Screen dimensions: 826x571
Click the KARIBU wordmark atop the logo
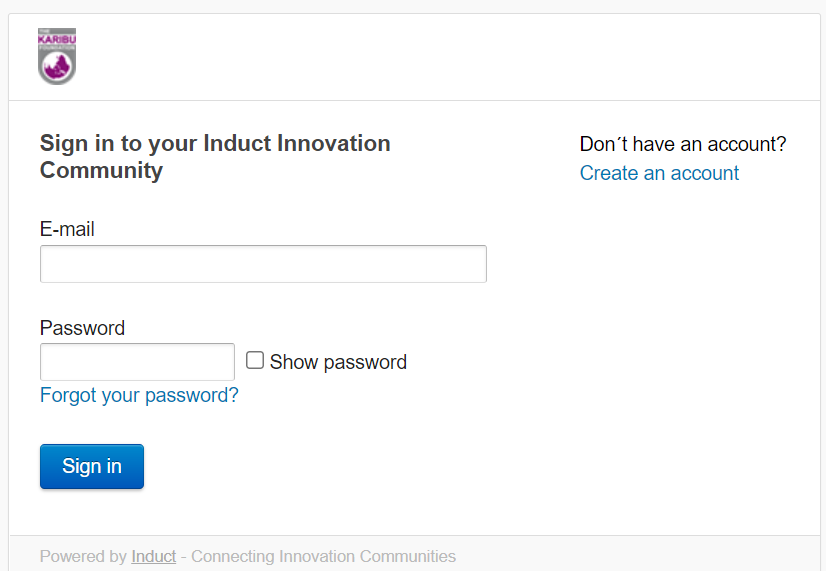tap(57, 40)
